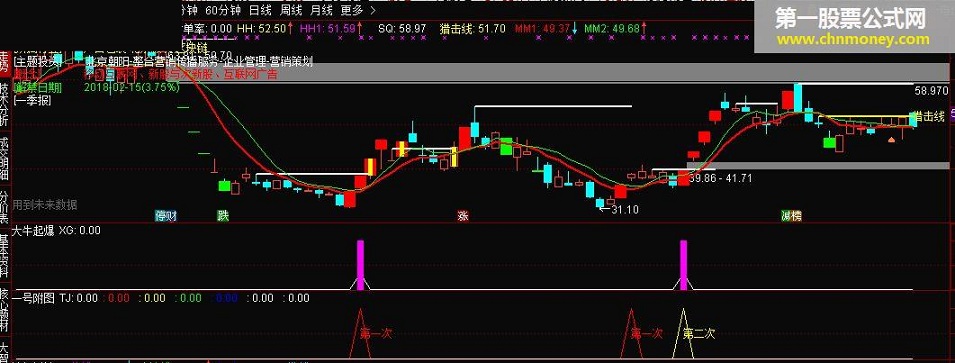Click the MM2: 49.68 indicator value
The height and width of the screenshot is (363, 955).
point(611,28)
